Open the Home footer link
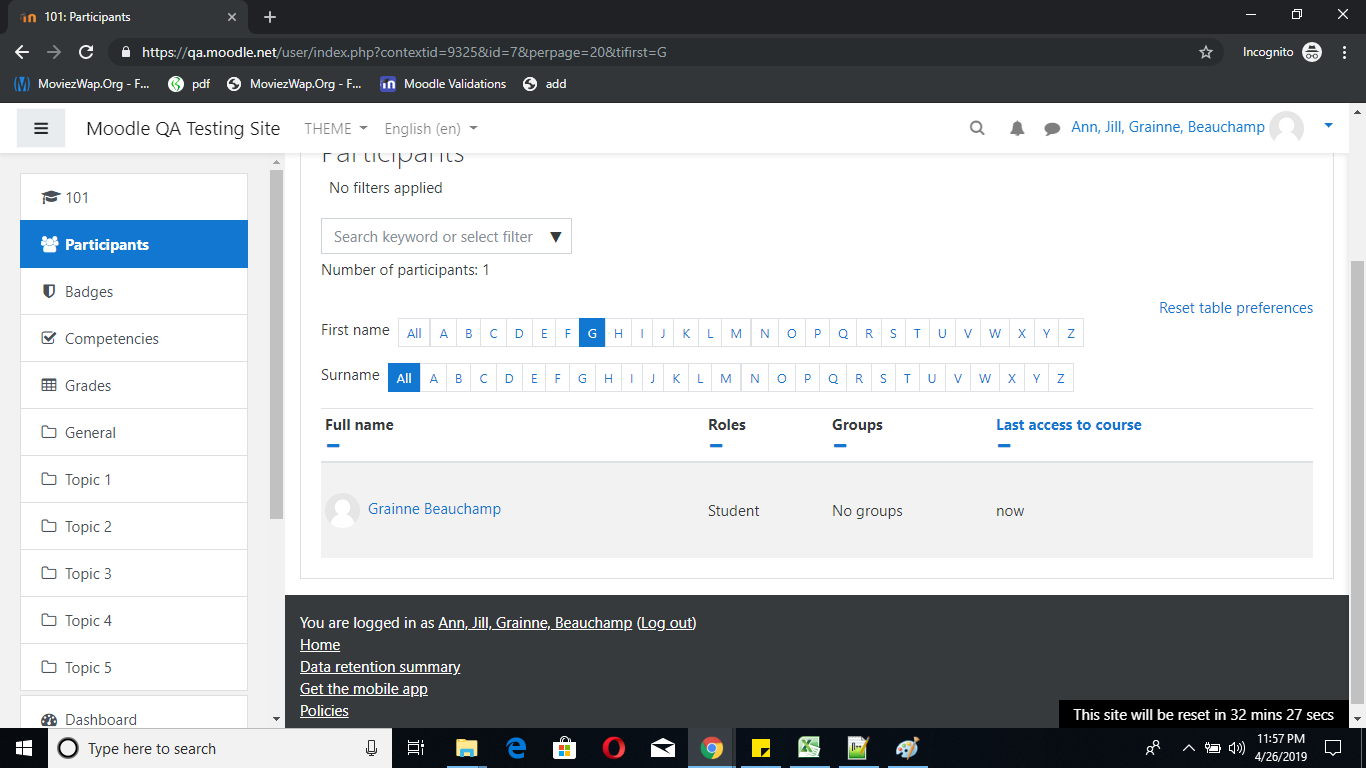Viewport: 1366px width, 768px height. 320,645
